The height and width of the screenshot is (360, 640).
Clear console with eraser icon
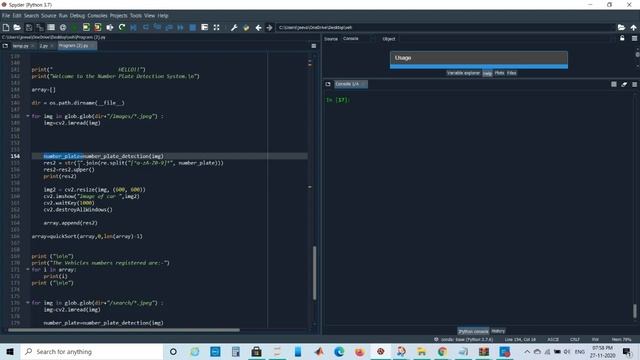(624, 84)
